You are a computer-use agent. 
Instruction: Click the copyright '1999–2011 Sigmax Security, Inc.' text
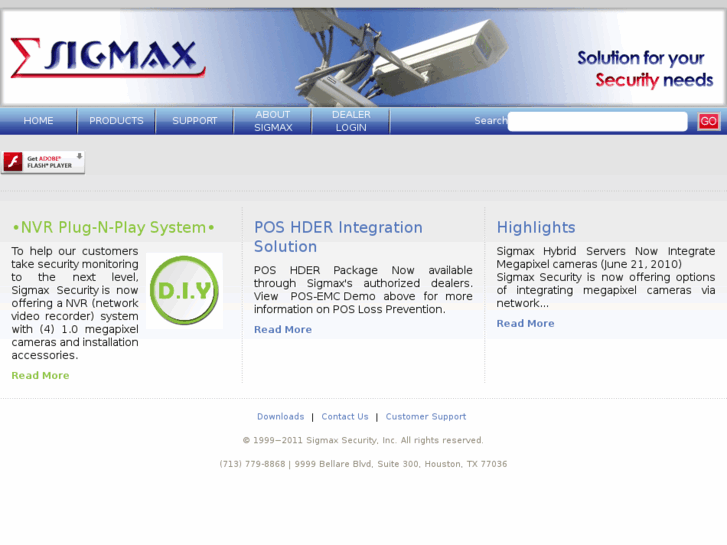tap(363, 440)
